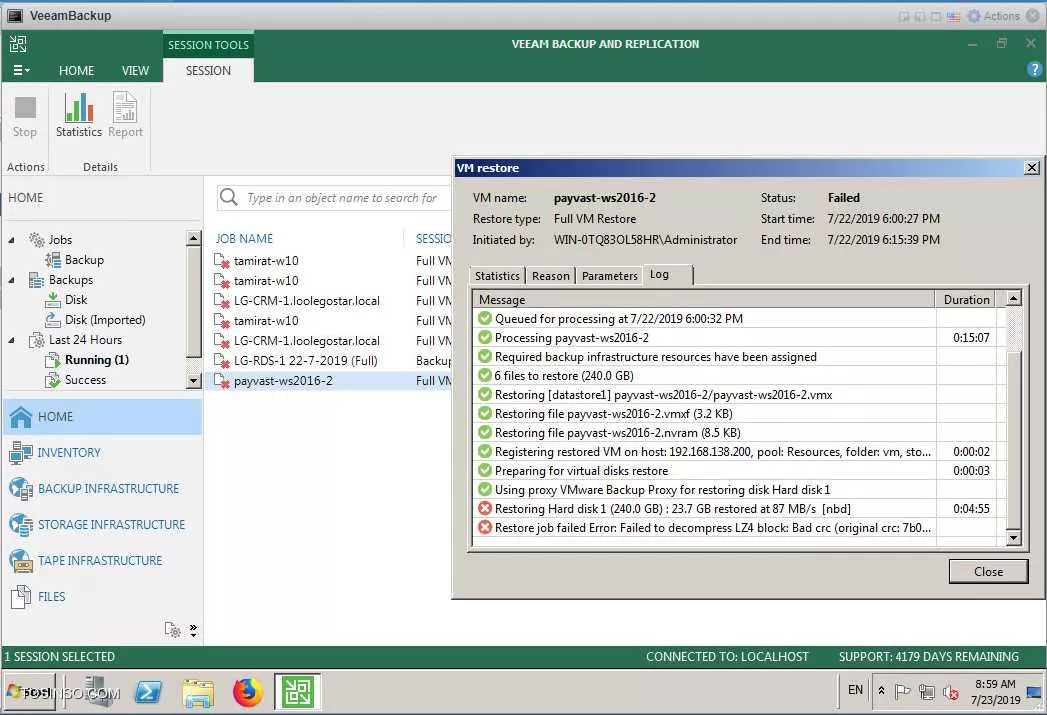Open Parameters tab in VM restore dialog
This screenshot has width=1047, height=715.
609,276
